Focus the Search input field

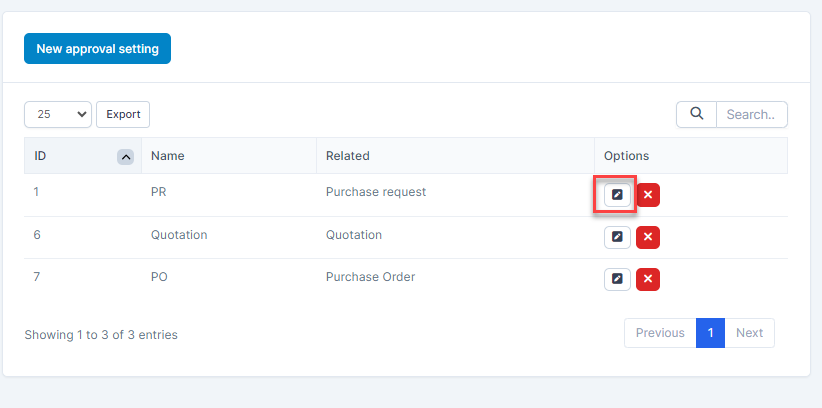coord(752,114)
